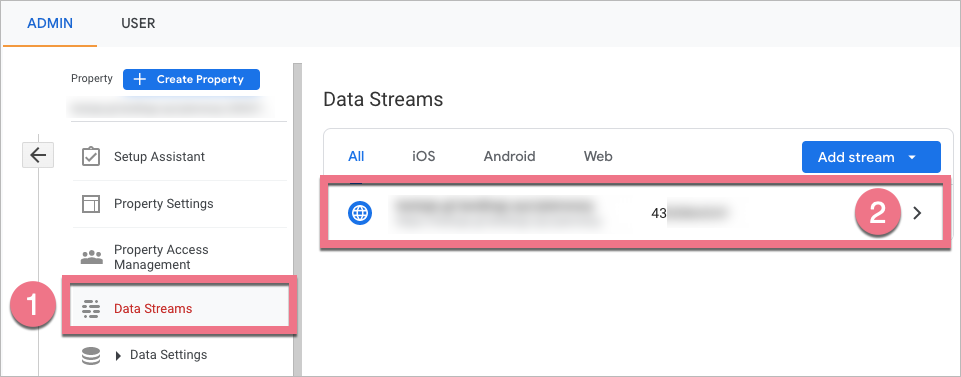Click the Property Settings layout icon
961x377 pixels.
click(91, 204)
